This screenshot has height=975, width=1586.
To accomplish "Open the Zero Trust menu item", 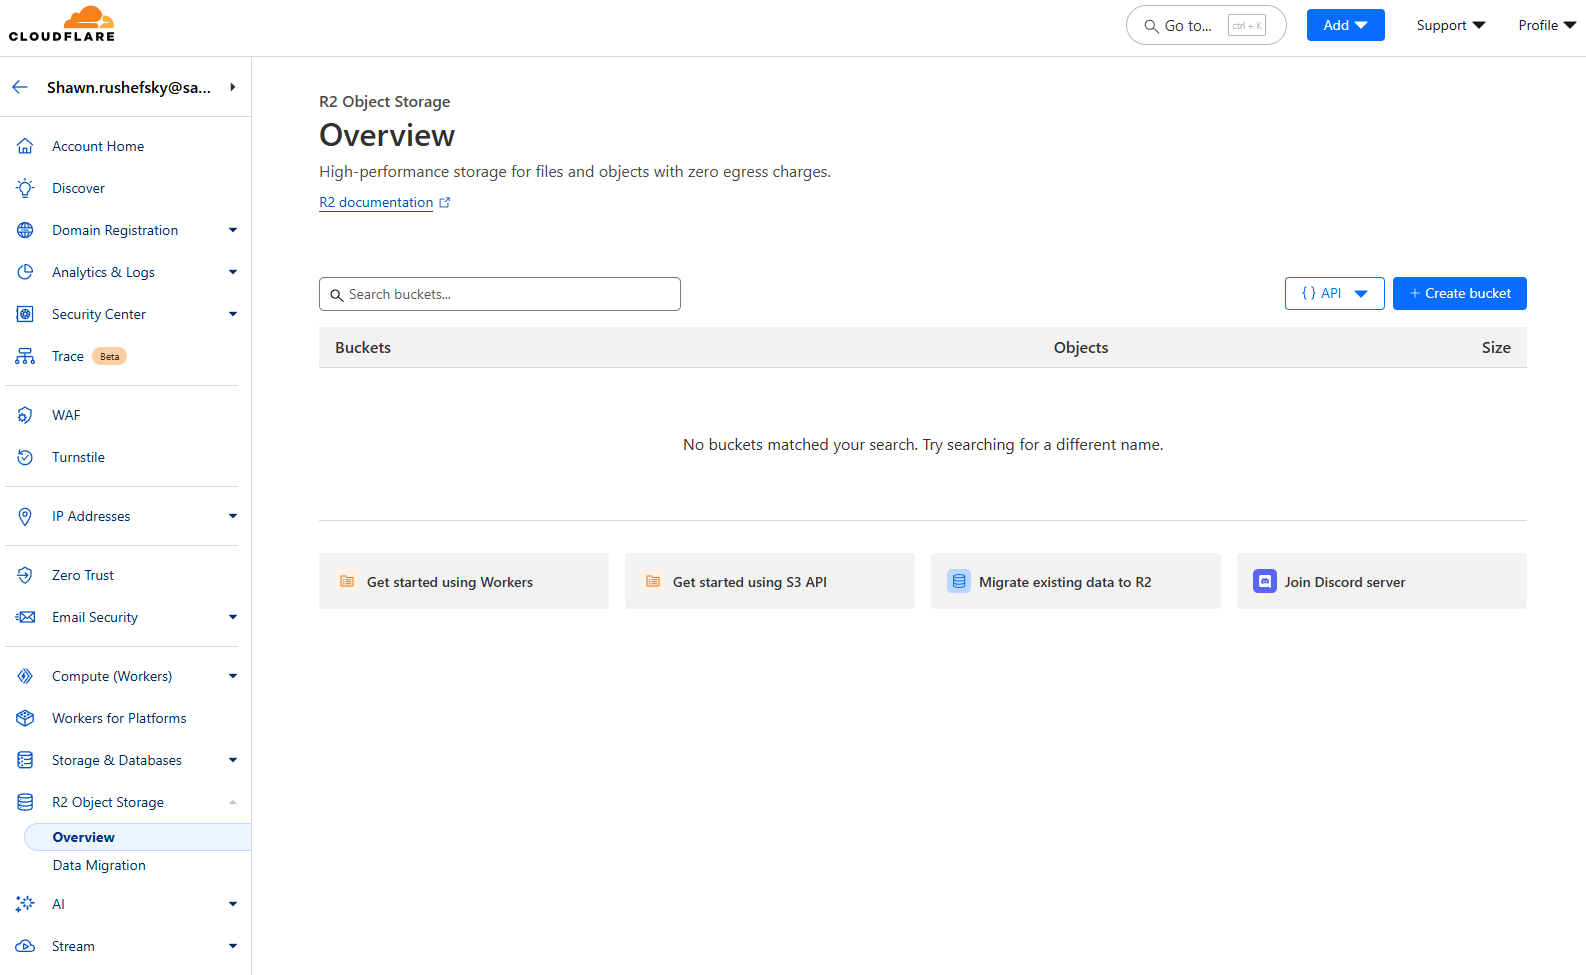I will click(83, 575).
